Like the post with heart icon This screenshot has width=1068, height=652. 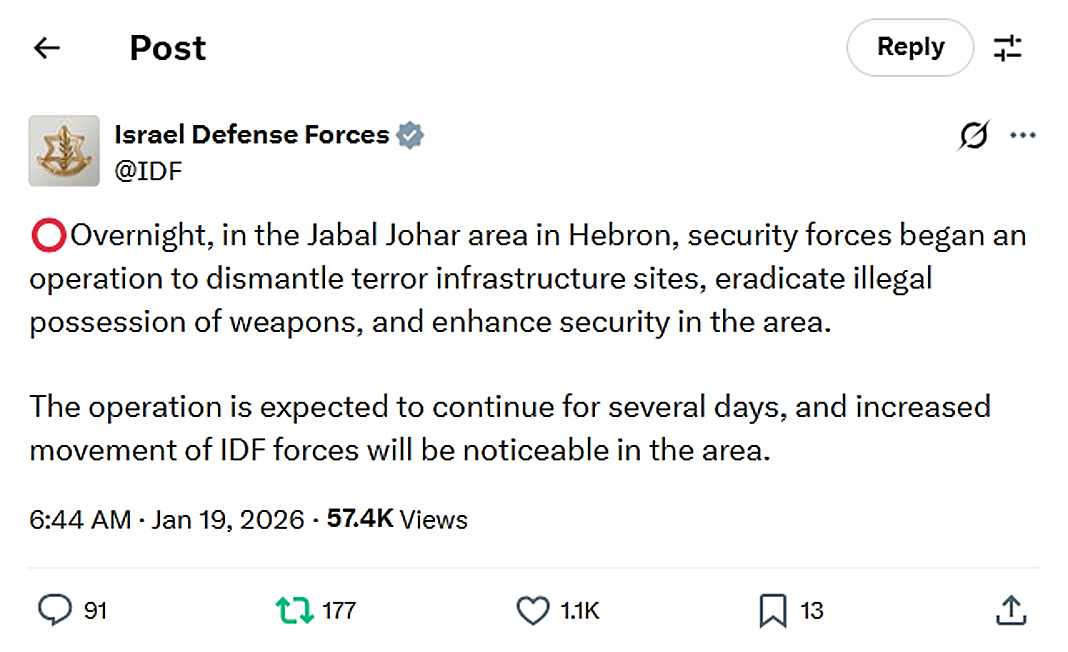tap(532, 610)
